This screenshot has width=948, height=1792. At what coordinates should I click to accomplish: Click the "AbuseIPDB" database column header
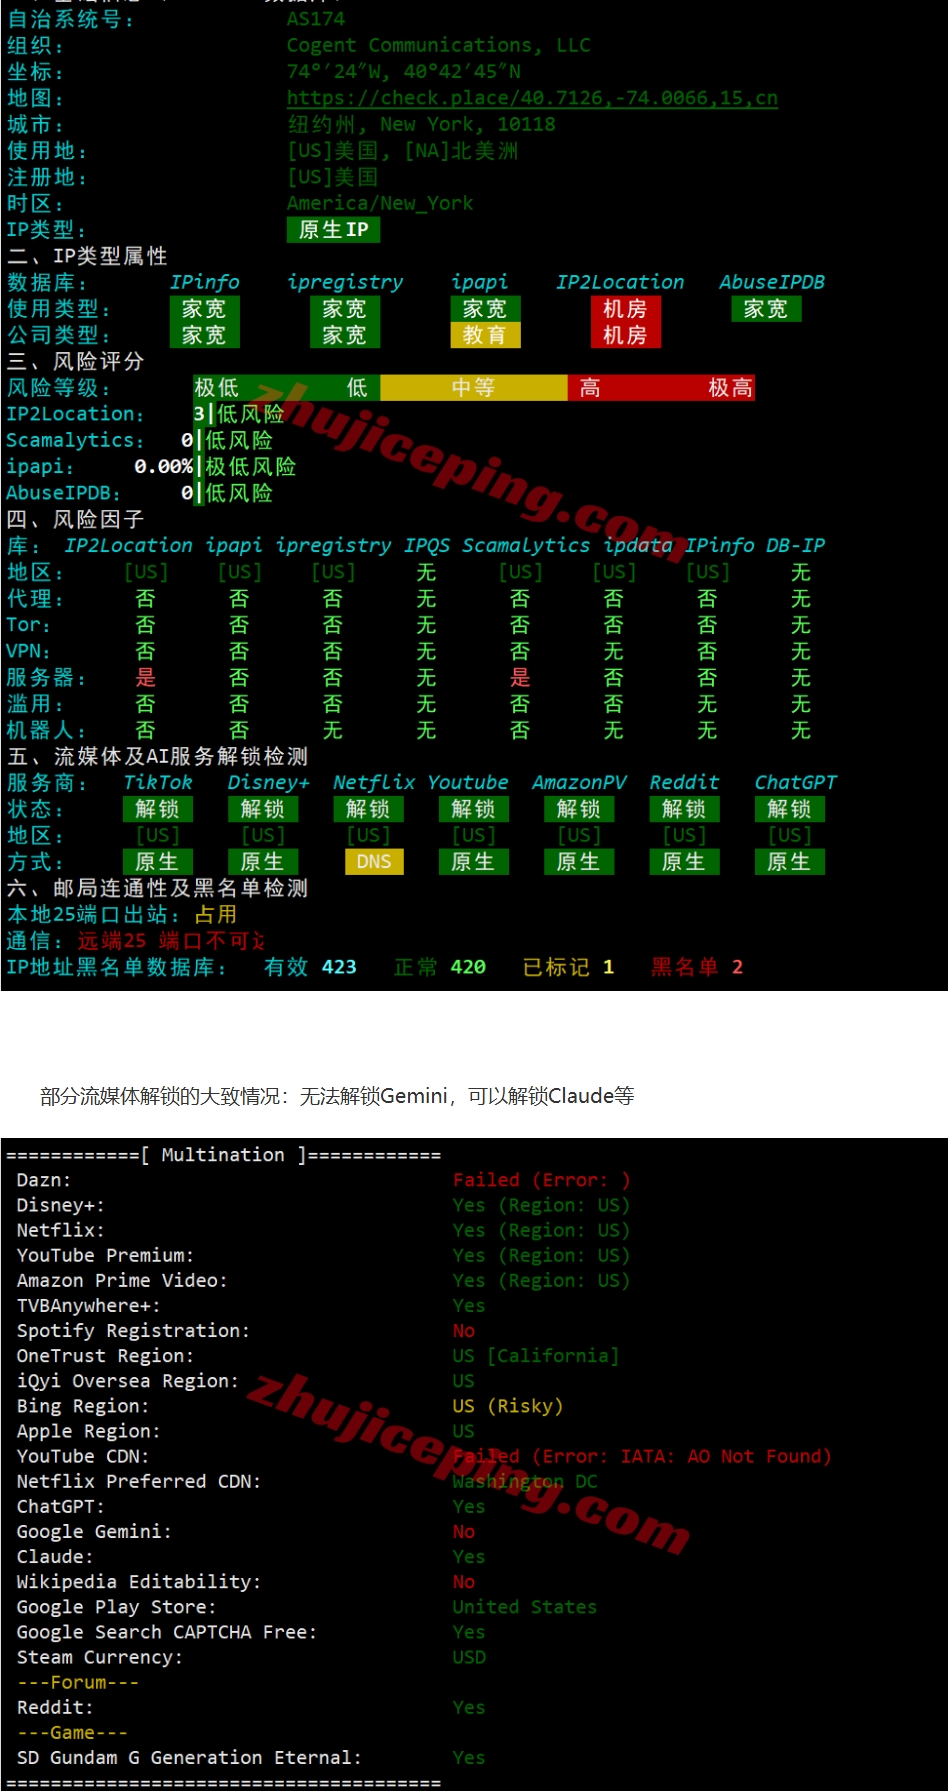point(772,282)
